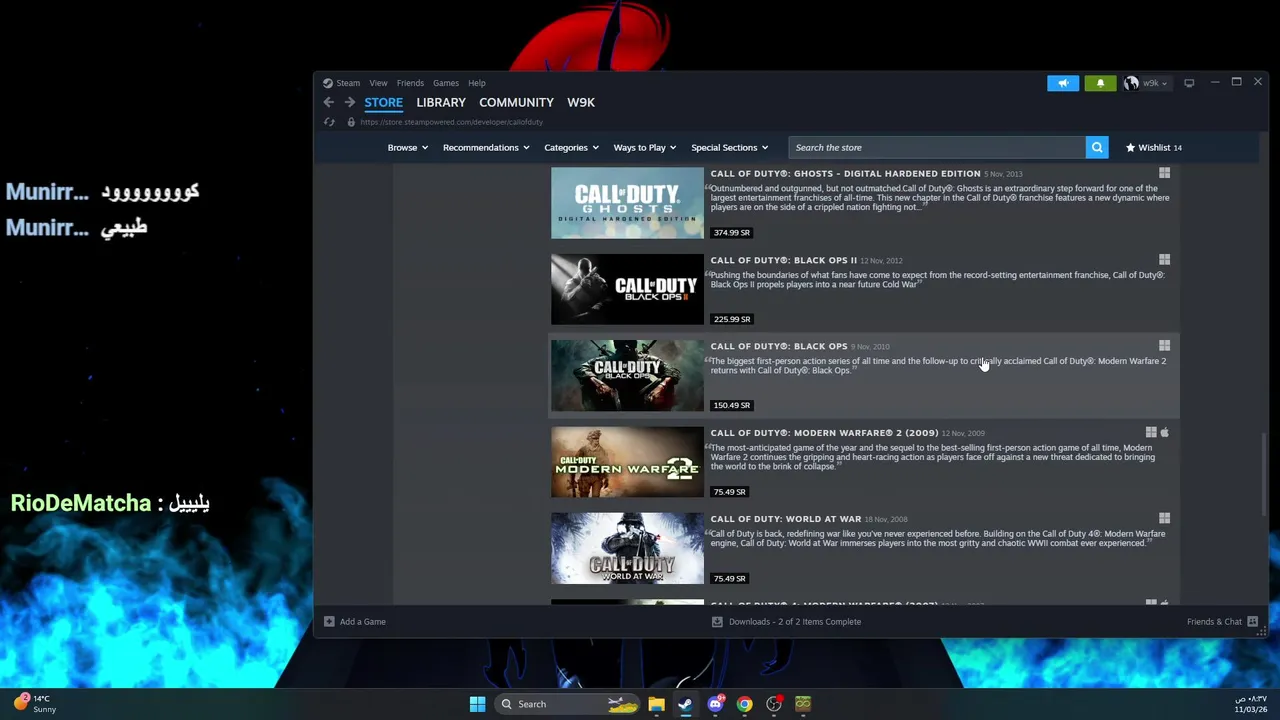Open the Wishlist 14 link

tap(1153, 147)
